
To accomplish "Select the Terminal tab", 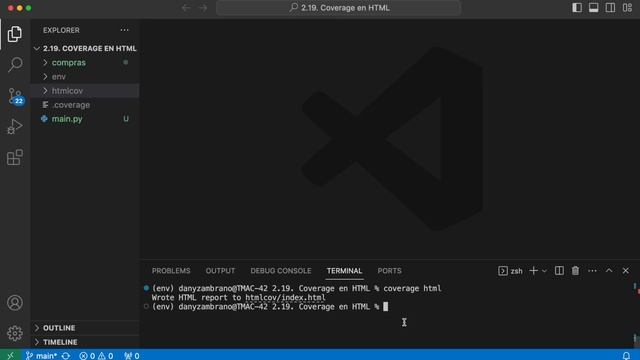I will [344, 271].
